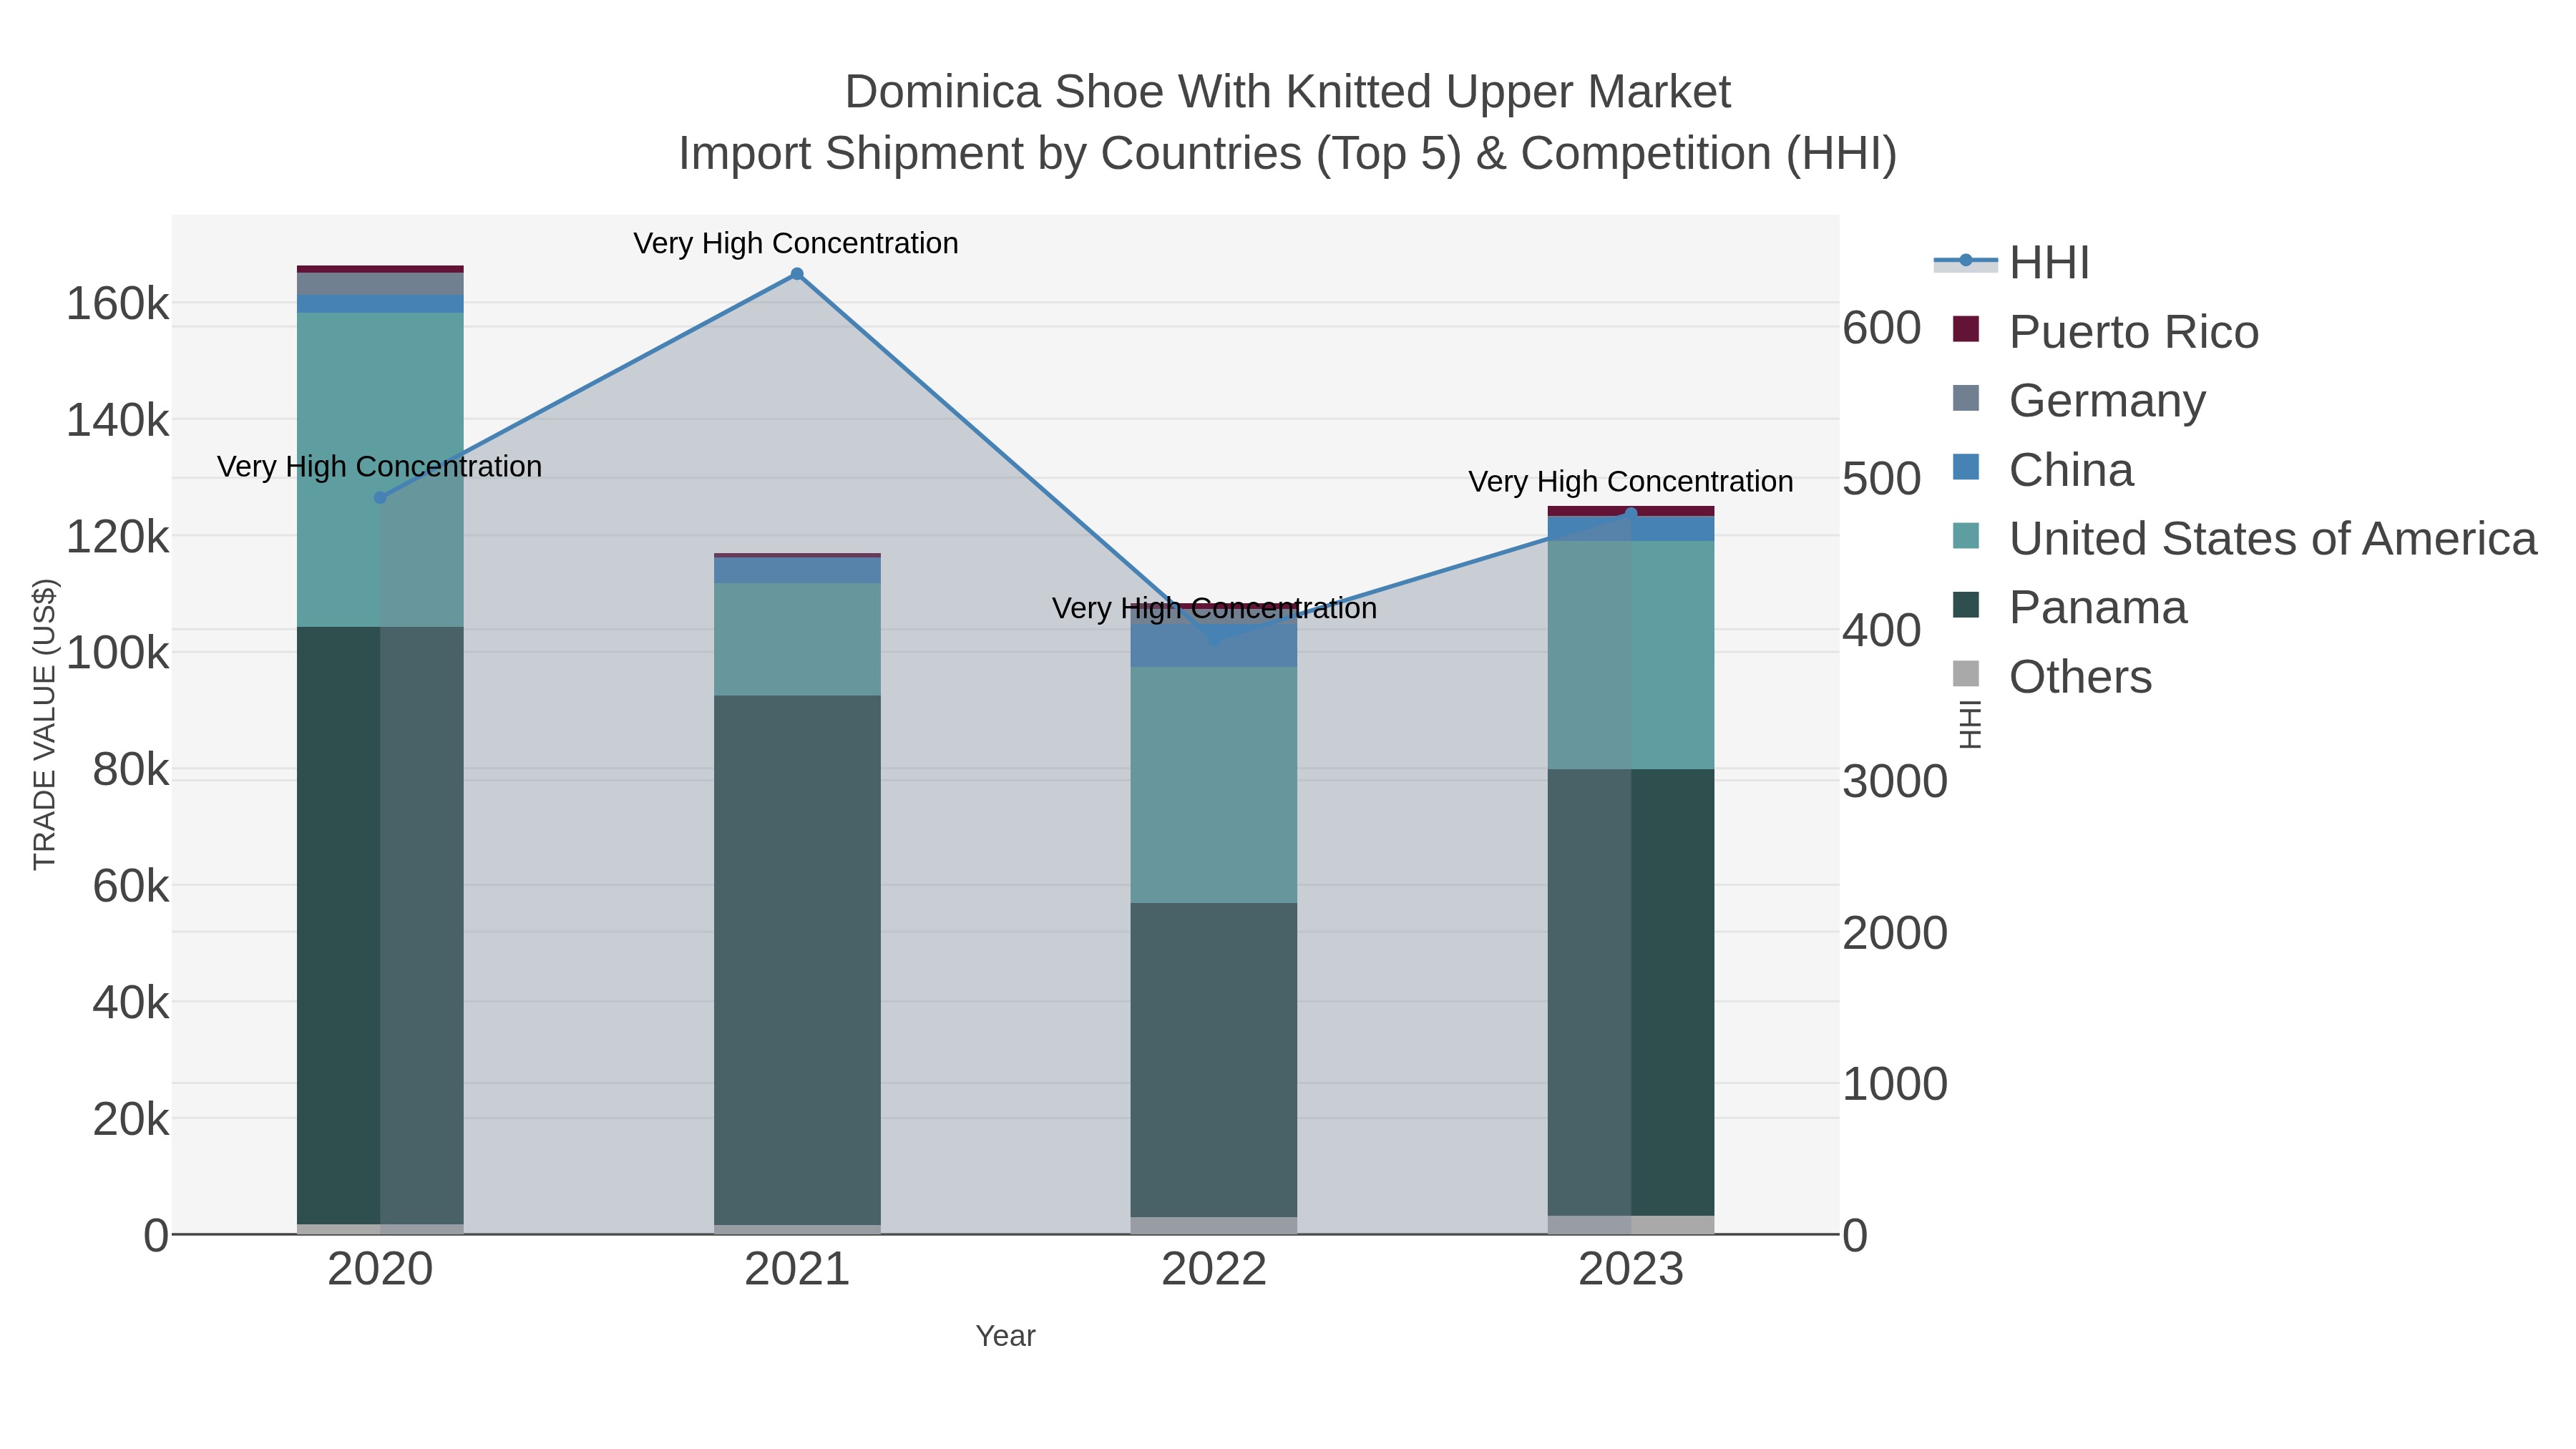Toggle the HHI line in legend

(2011, 263)
